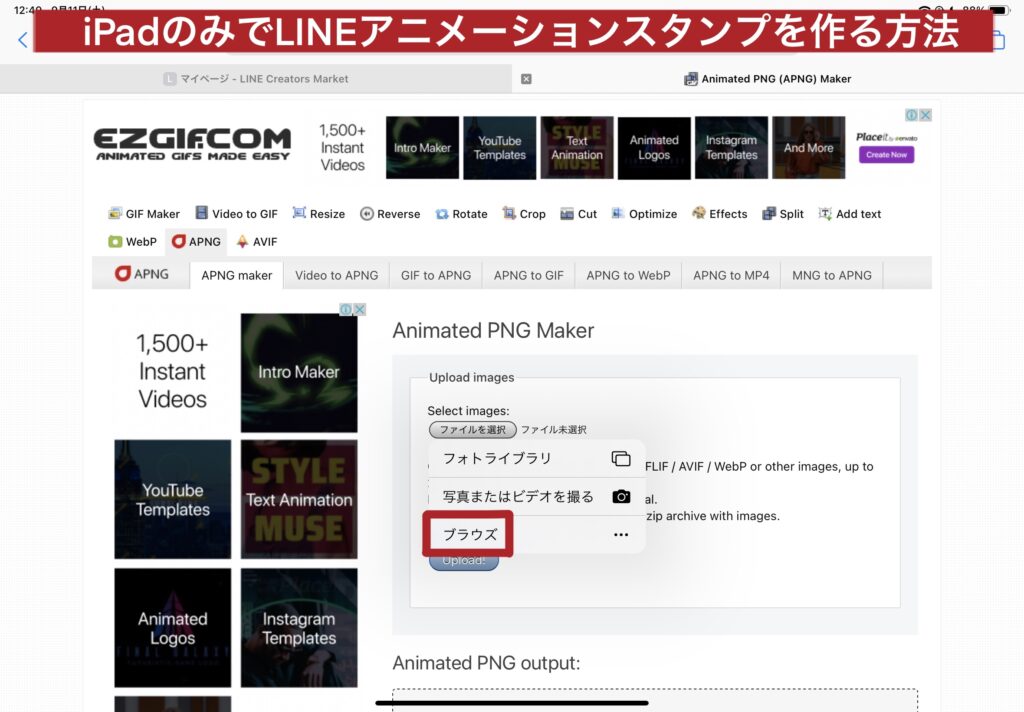1024x712 pixels.
Task: Tap the photo library stack icon
Action: (621, 459)
